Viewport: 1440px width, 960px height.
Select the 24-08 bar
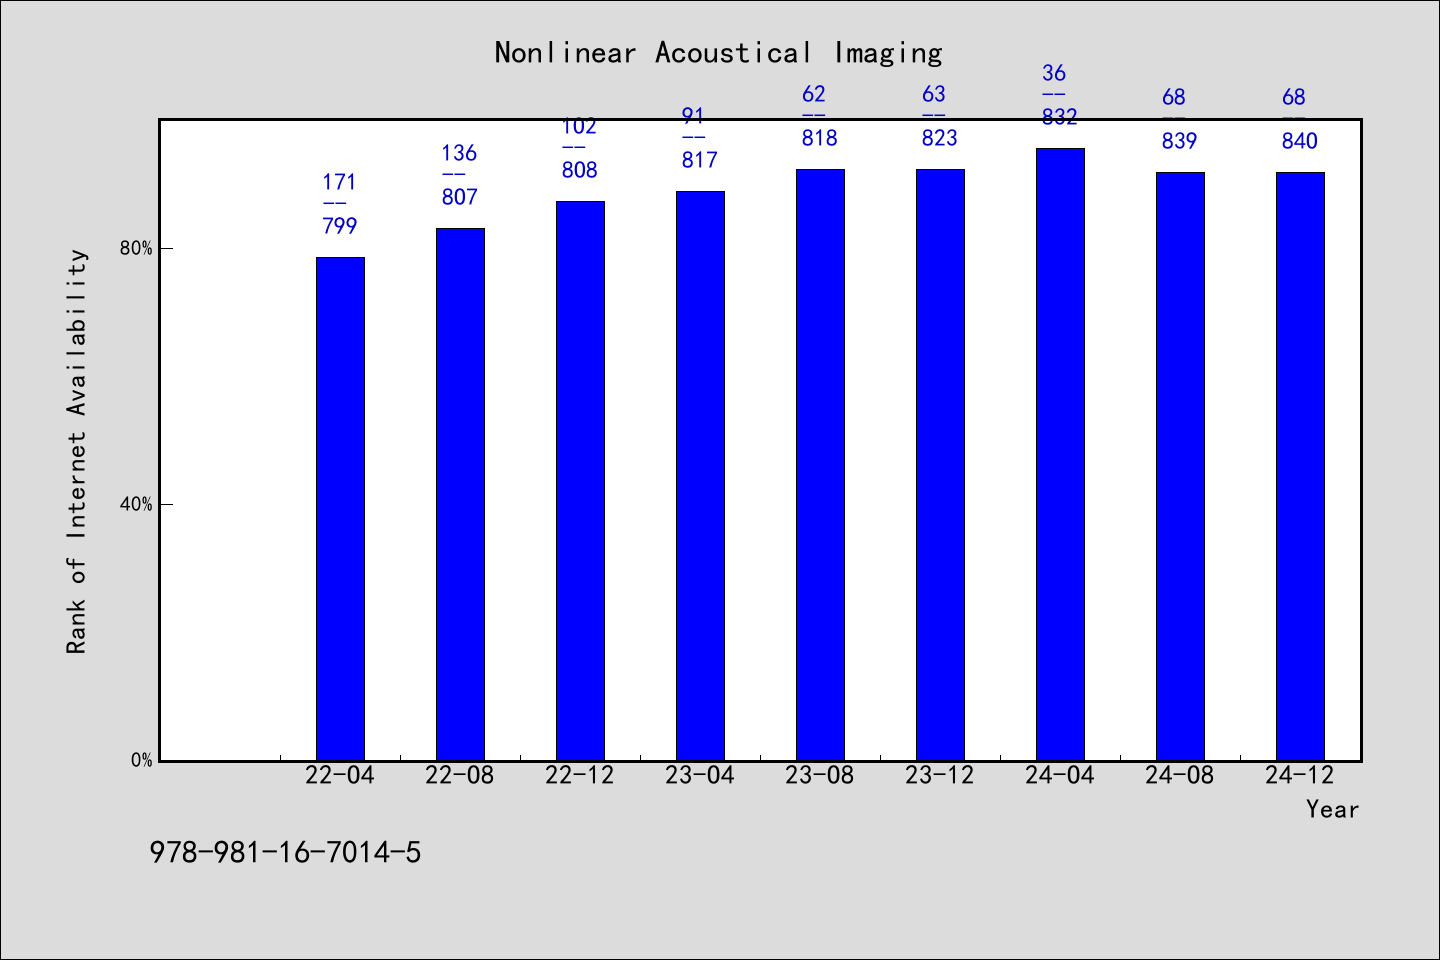(x=1180, y=466)
